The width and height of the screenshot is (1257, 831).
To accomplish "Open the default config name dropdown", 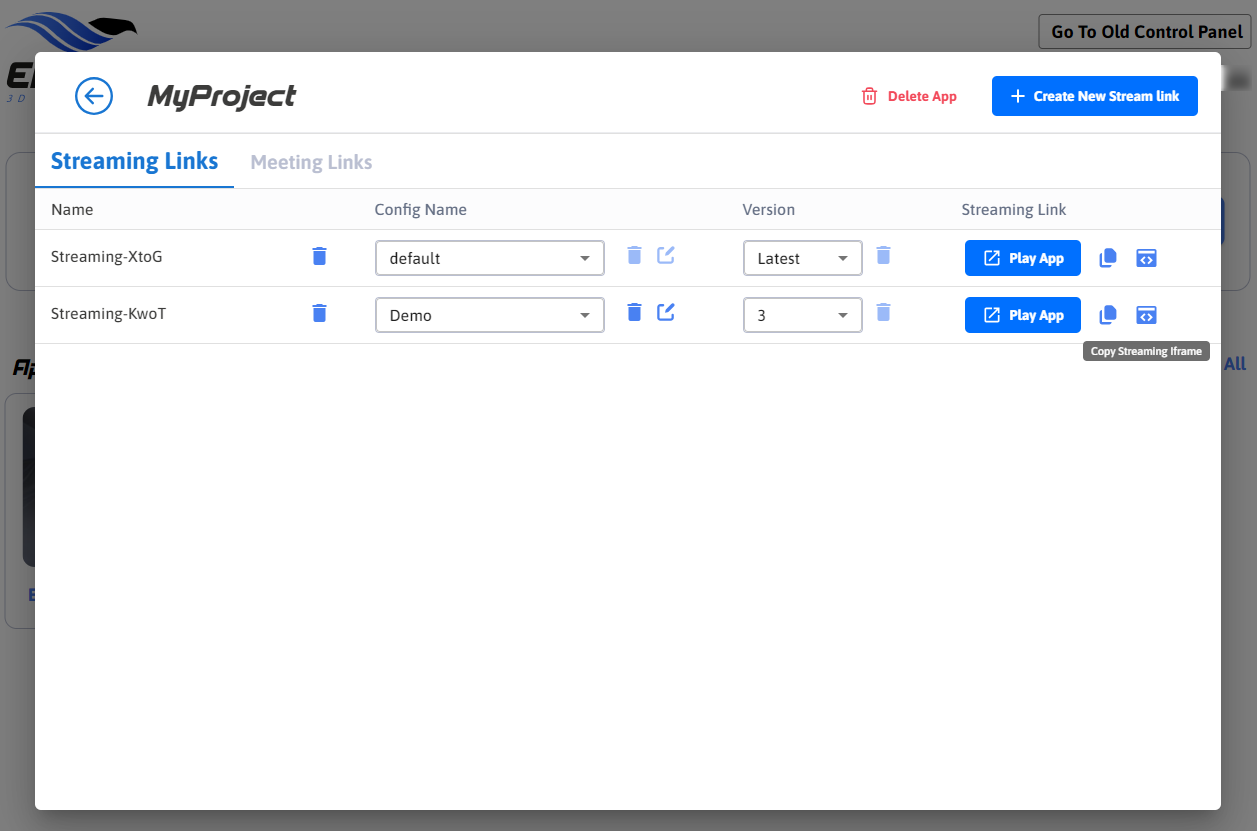I will coord(489,258).
